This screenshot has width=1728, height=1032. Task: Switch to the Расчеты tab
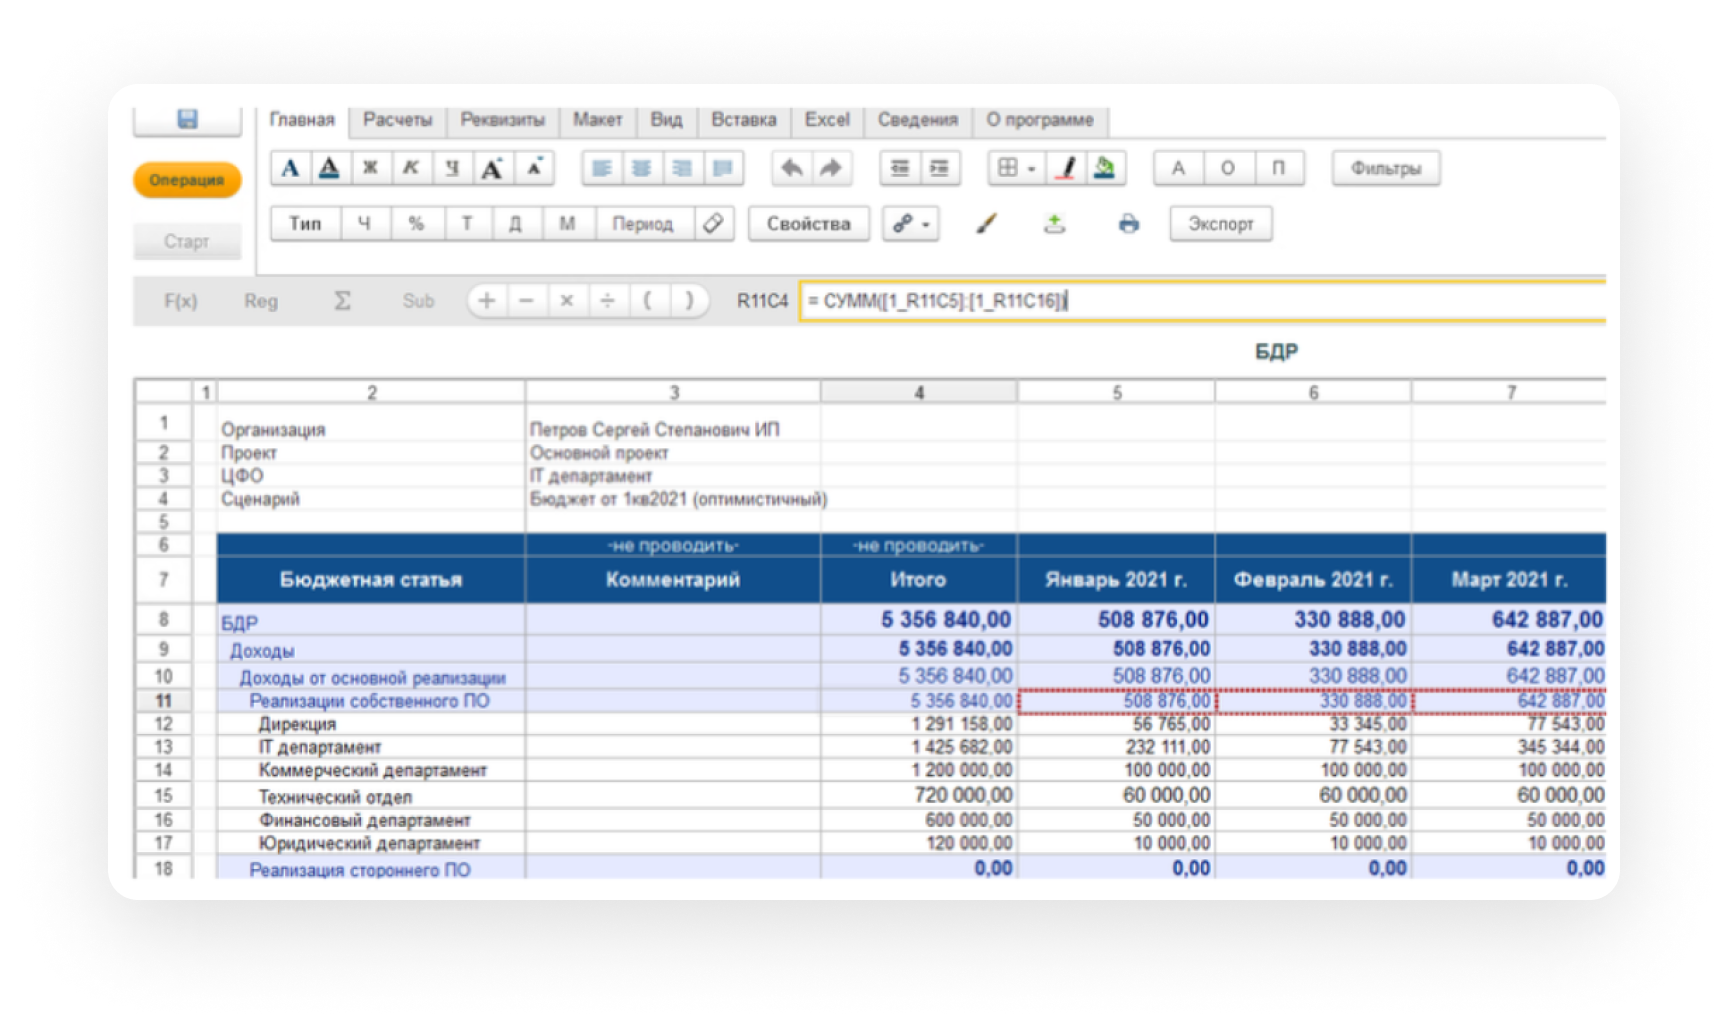(397, 120)
